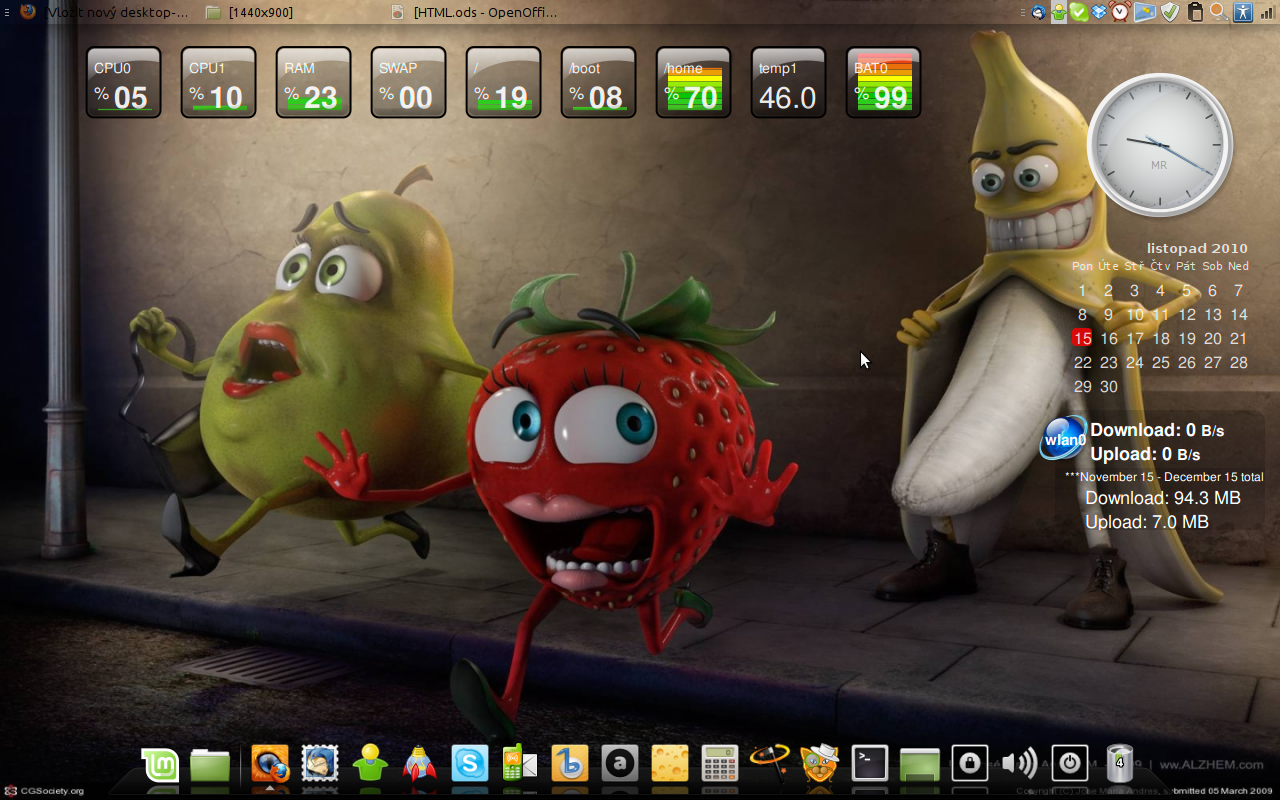The image size is (1280, 800).
Task: Click the green show-desktop window icon in dock
Action: coord(920,764)
